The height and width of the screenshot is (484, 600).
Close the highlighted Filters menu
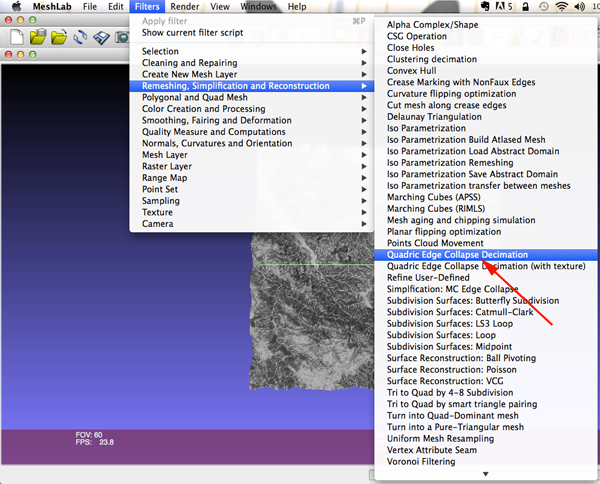(147, 7)
